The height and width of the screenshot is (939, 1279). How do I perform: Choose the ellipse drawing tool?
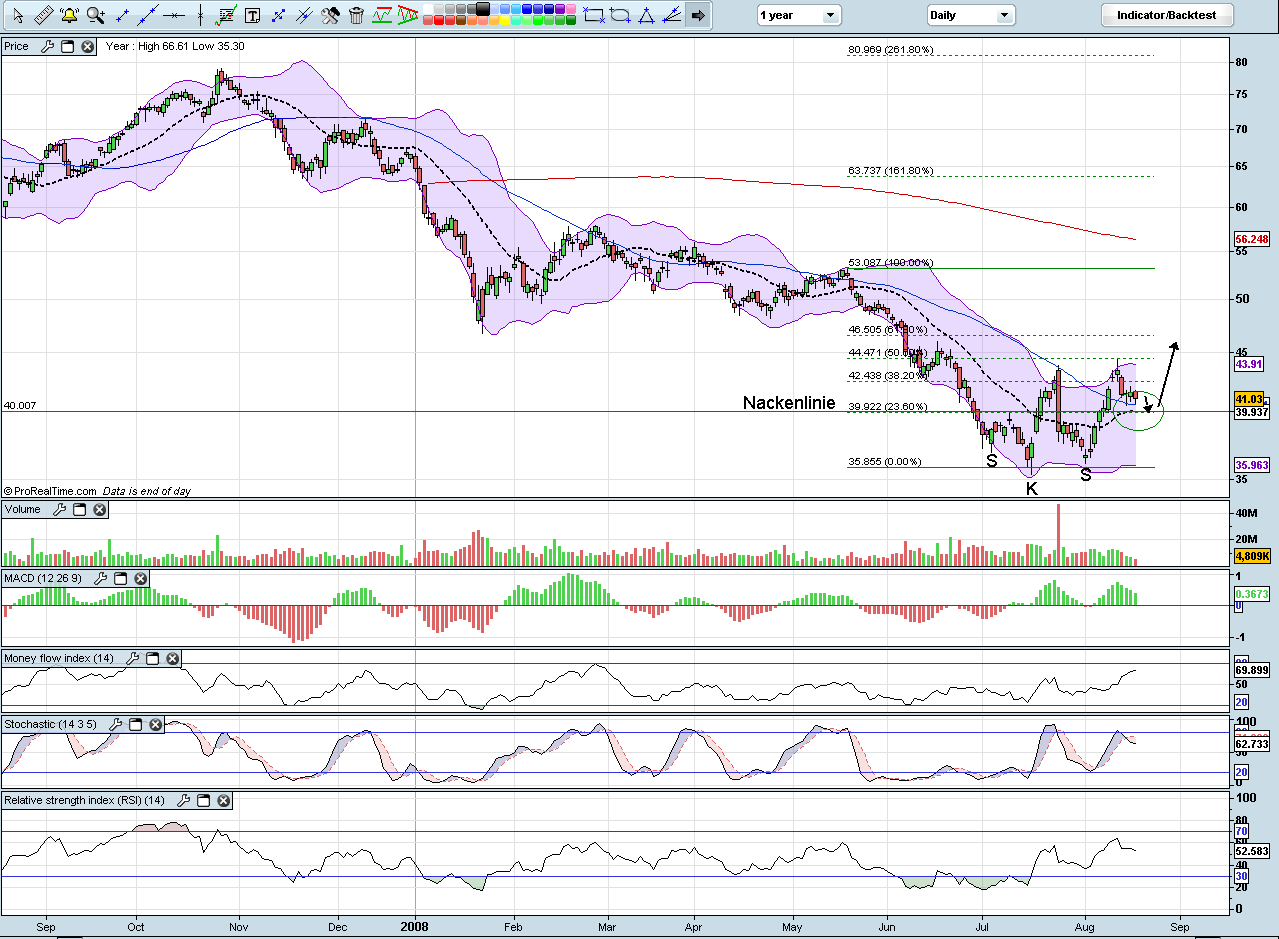click(620, 15)
